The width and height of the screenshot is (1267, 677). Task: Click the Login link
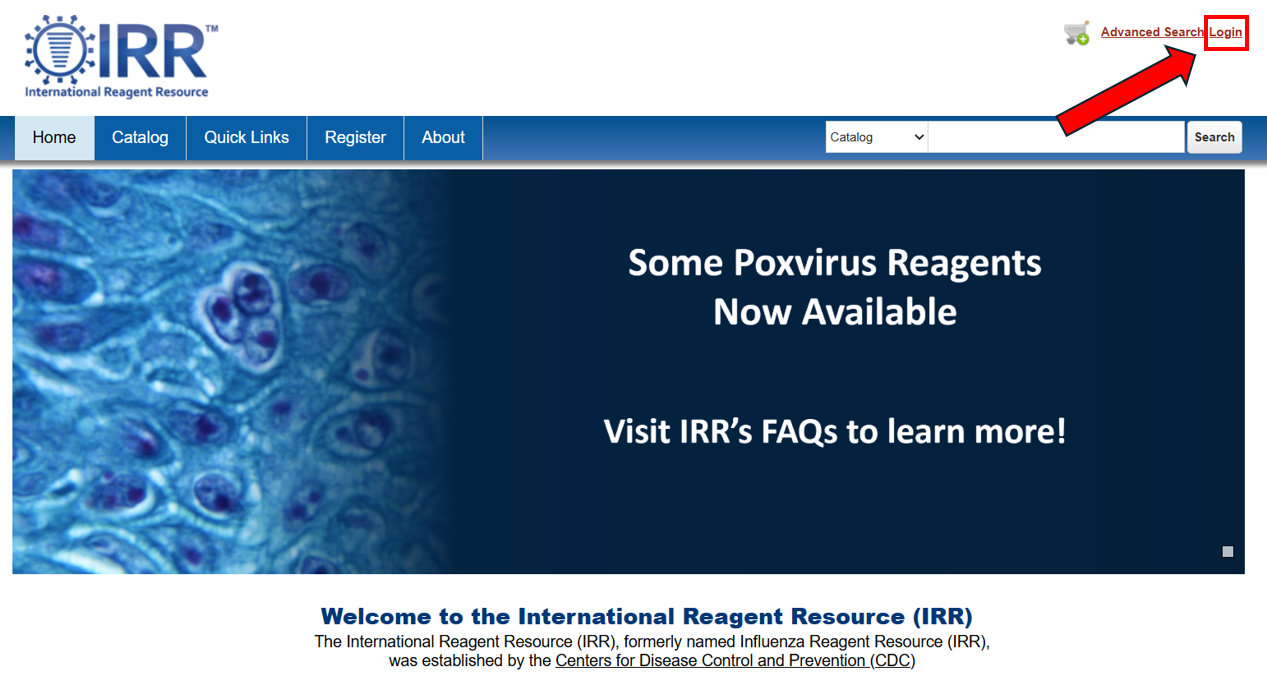tap(1226, 32)
